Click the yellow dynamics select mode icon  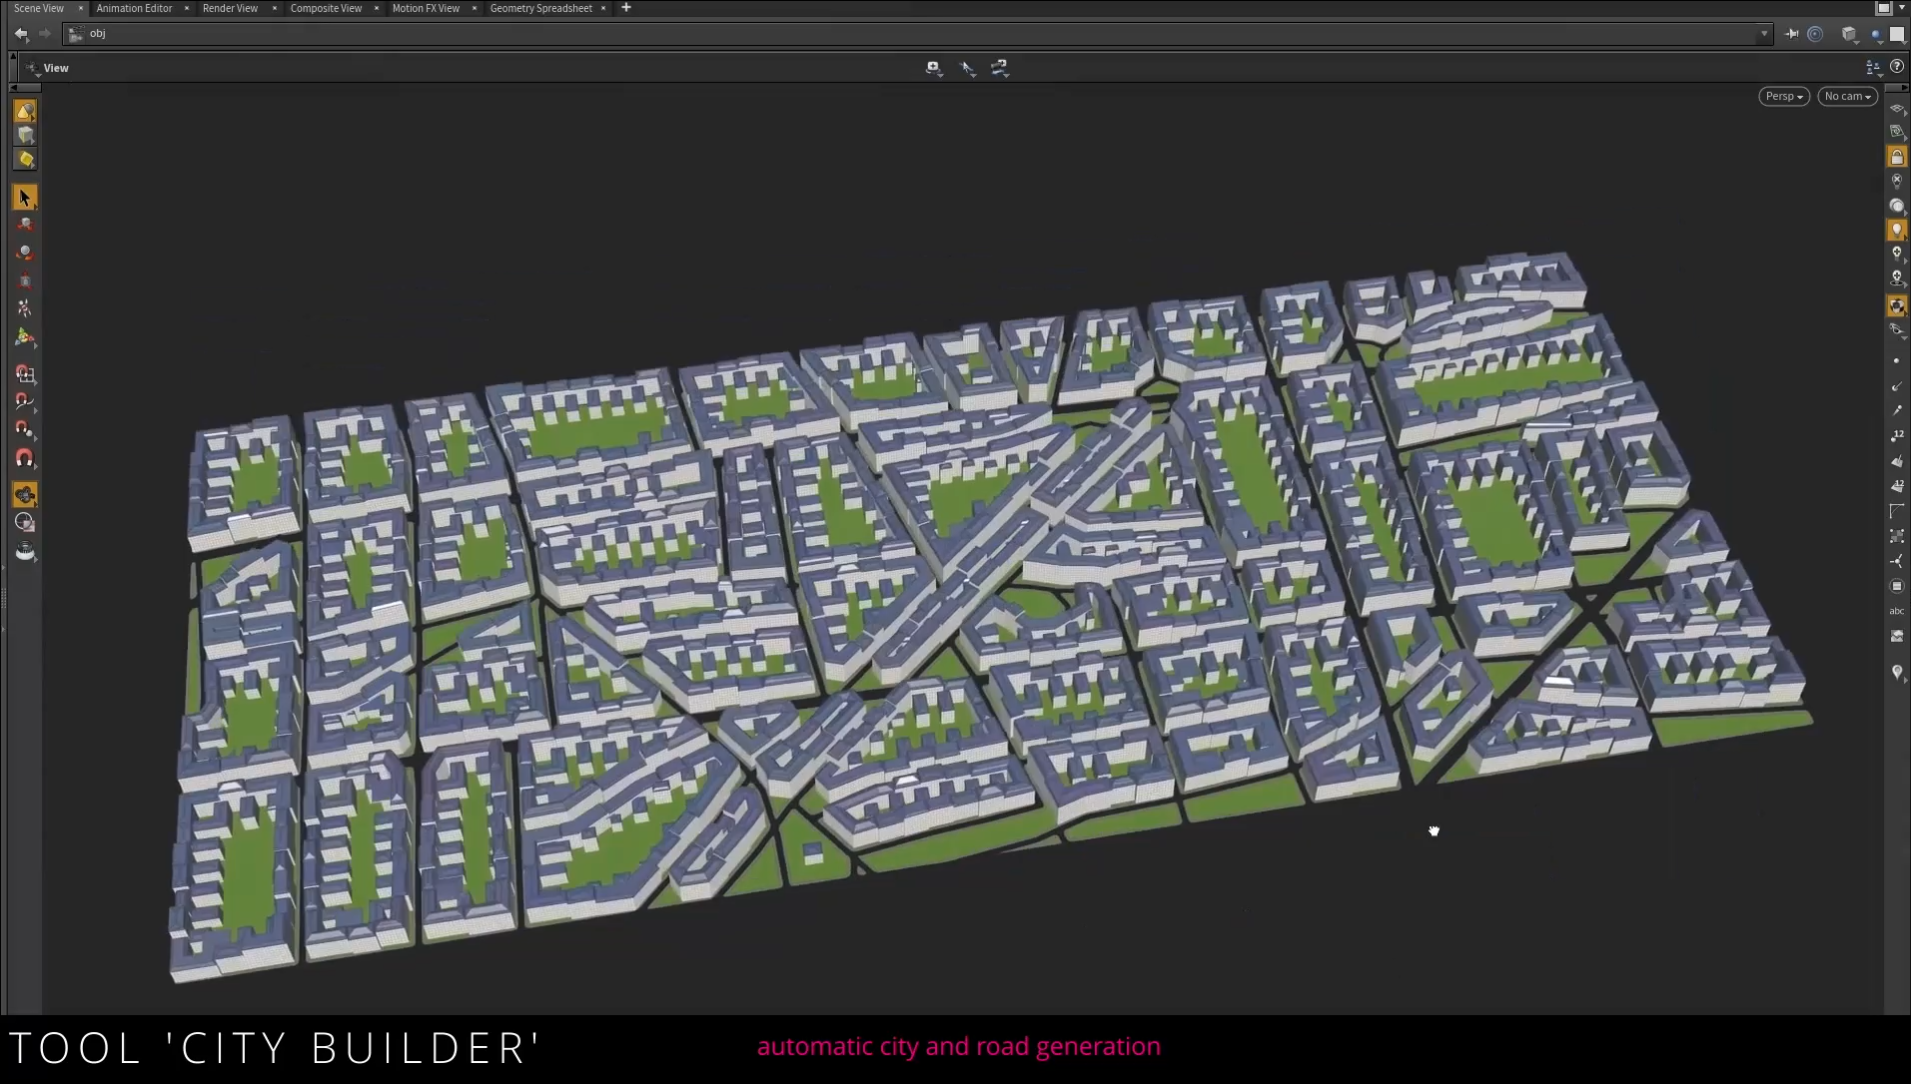(x=25, y=159)
